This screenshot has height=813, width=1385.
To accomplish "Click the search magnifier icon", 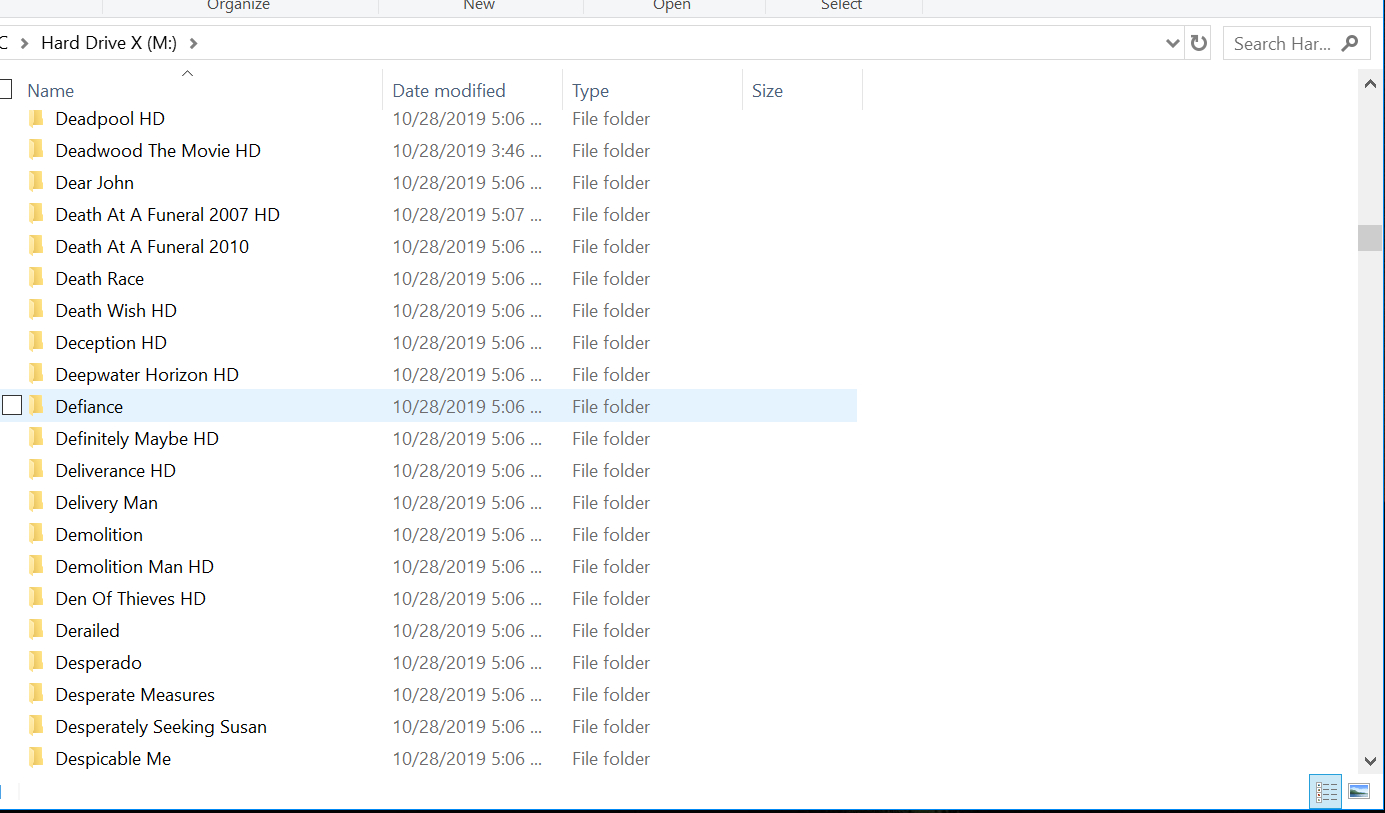I will coord(1350,43).
